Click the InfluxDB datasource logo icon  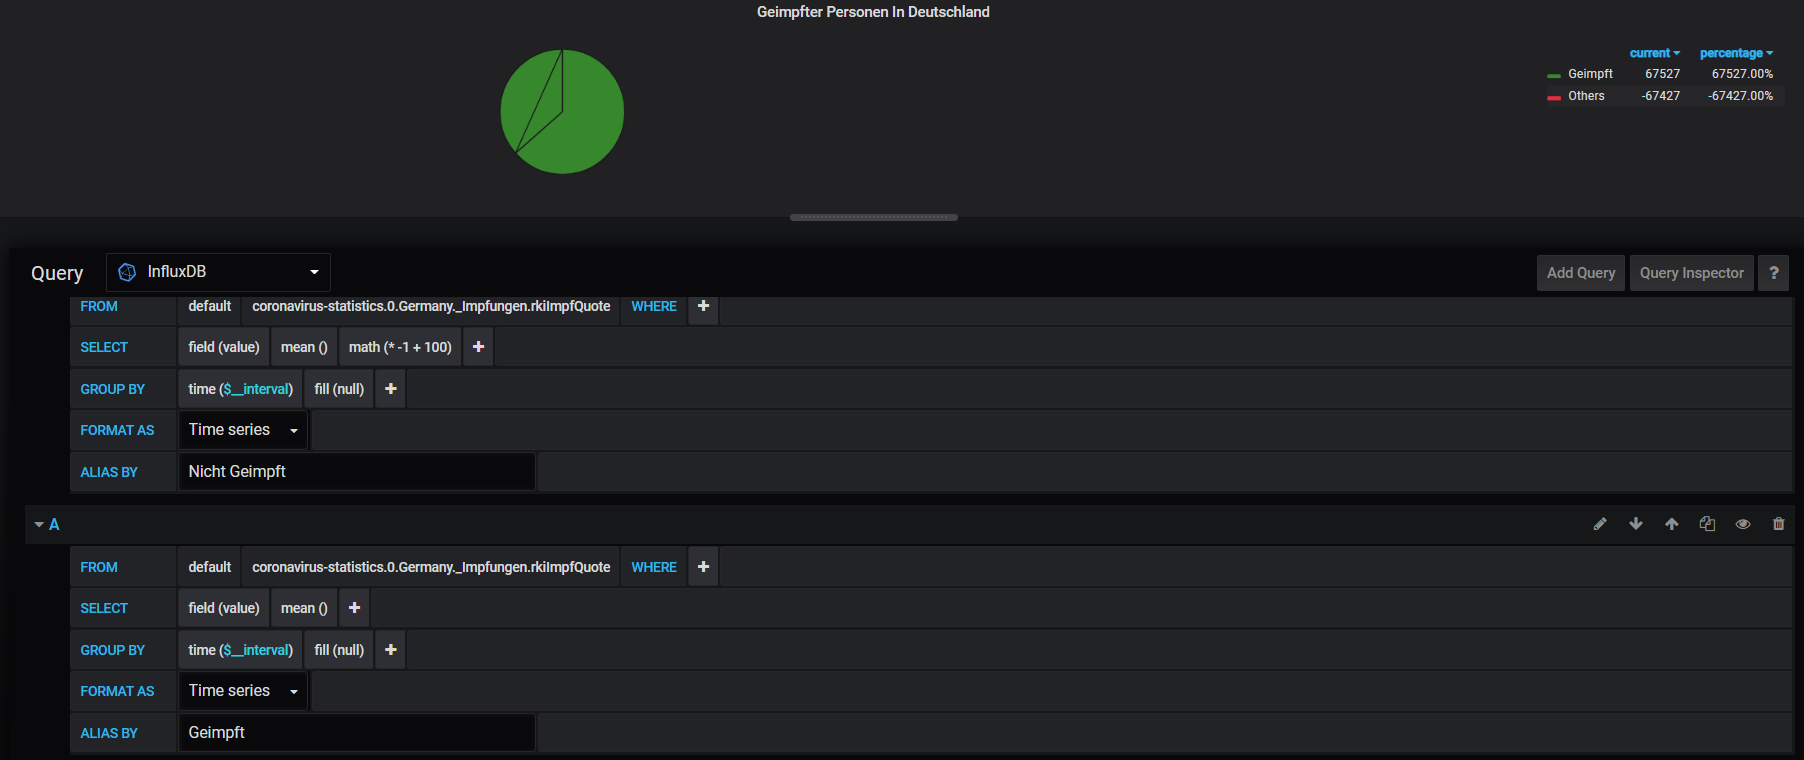[x=127, y=272]
